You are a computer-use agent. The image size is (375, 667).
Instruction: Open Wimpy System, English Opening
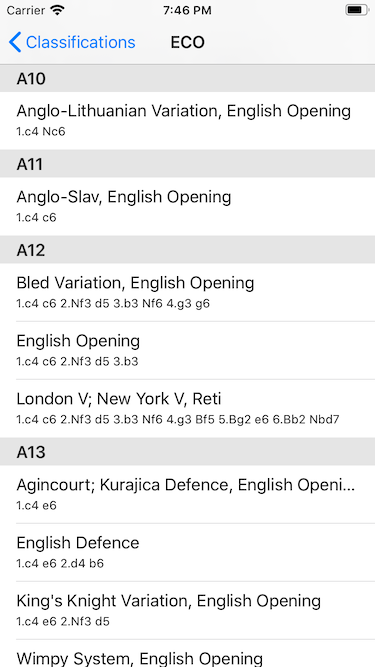pyautogui.click(x=188, y=654)
